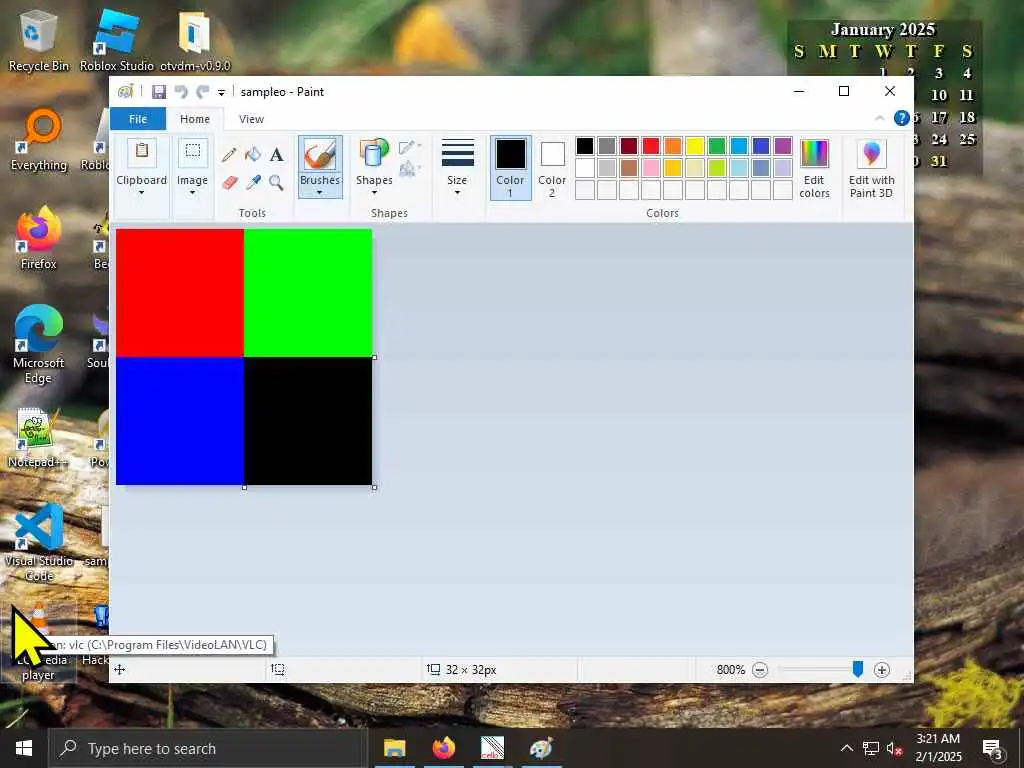Click the Size line thickness icon
This screenshot has width=1024, height=768.
click(457, 153)
